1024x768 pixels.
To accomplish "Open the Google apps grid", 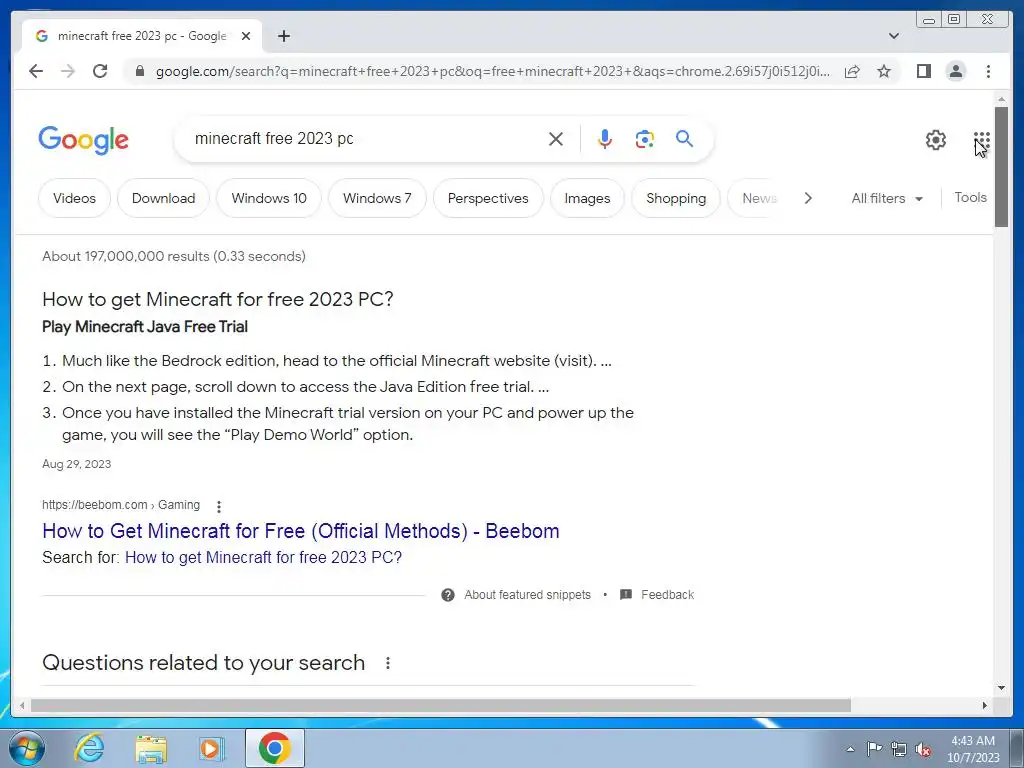I will [982, 140].
